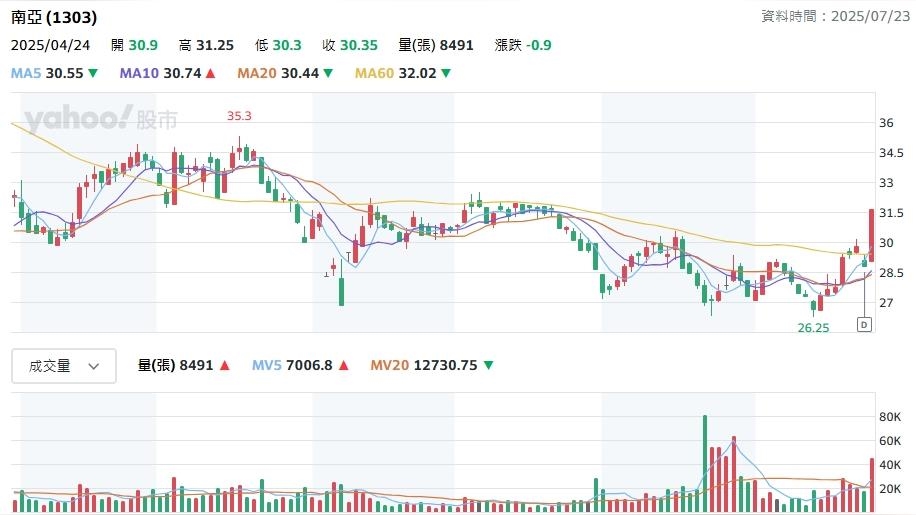The image size is (916, 515).
Task: Click the 漲跌 -0.9 change value
Action: pos(523,45)
